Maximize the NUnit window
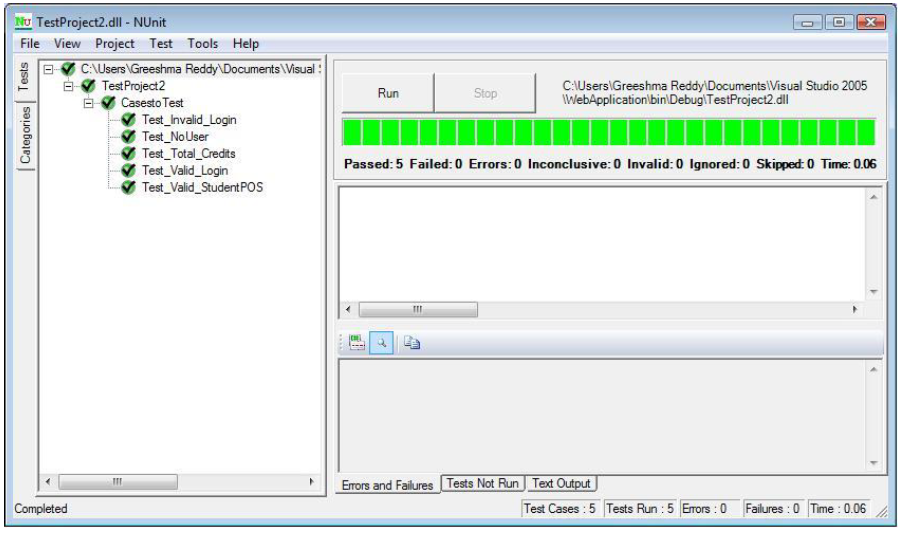Image resolution: width=900 pixels, height=535 pixels. tap(839, 22)
